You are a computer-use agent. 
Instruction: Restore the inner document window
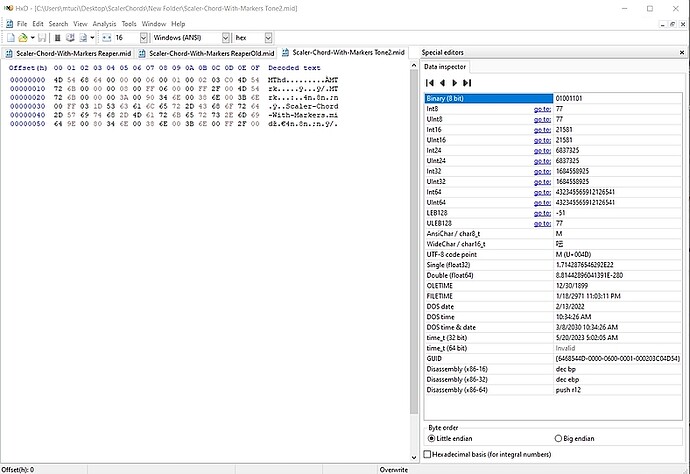pyautogui.click(x=672, y=24)
